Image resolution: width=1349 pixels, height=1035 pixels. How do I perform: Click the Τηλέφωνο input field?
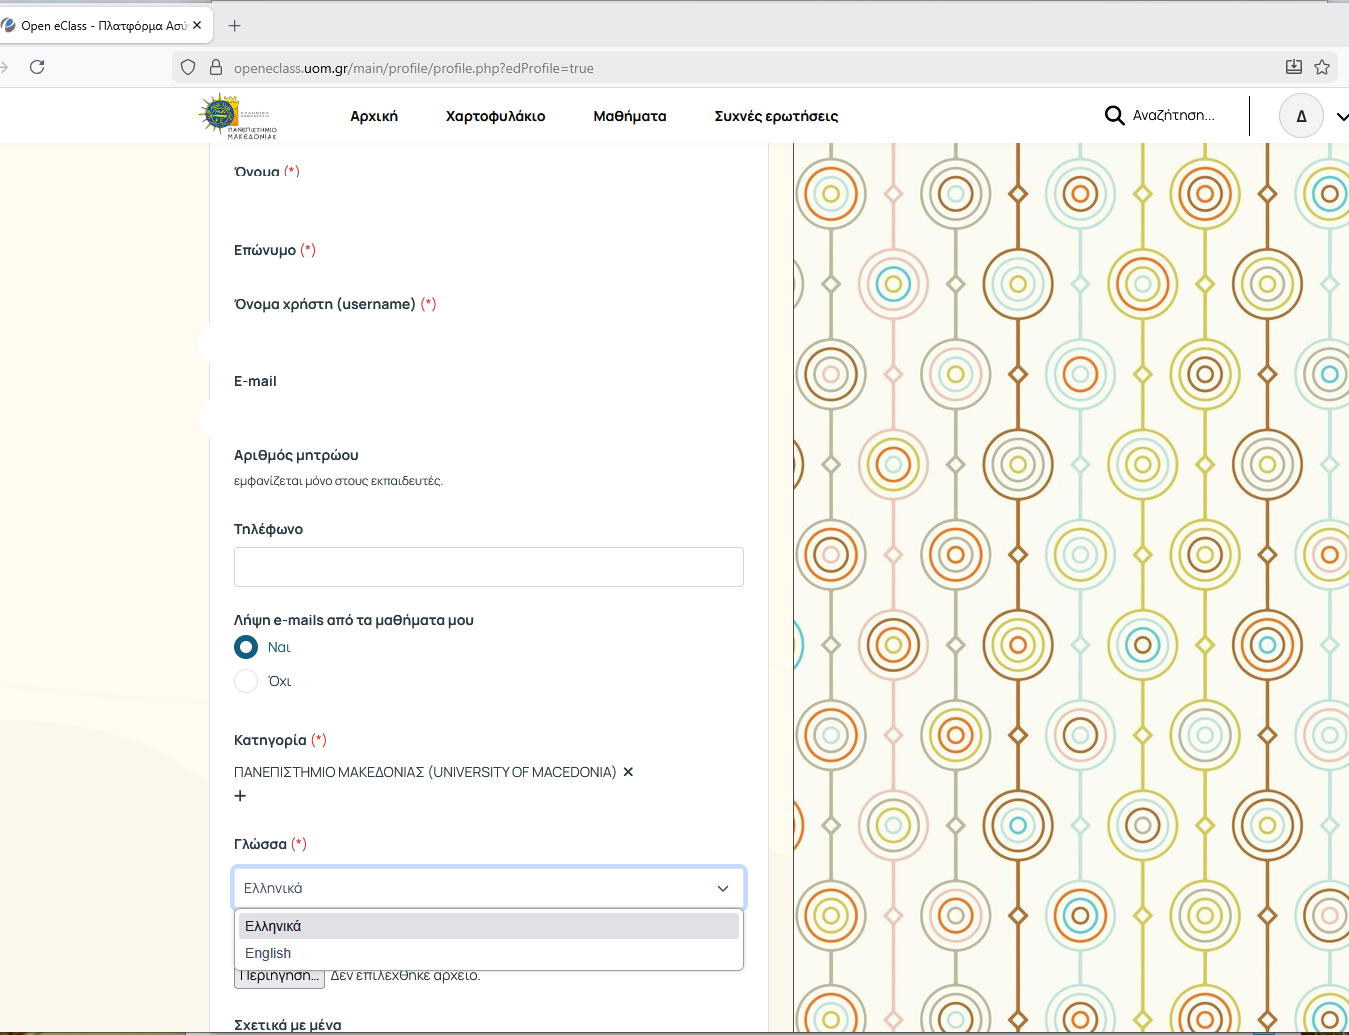pos(488,567)
